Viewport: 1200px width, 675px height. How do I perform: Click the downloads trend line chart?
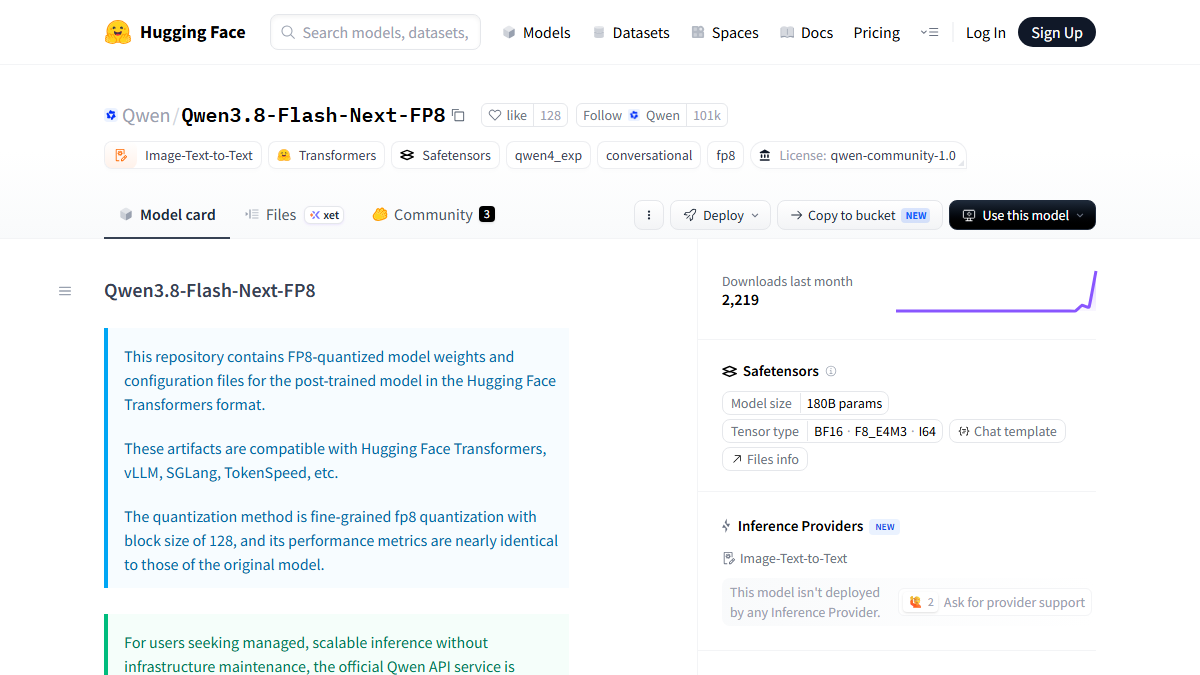click(996, 292)
